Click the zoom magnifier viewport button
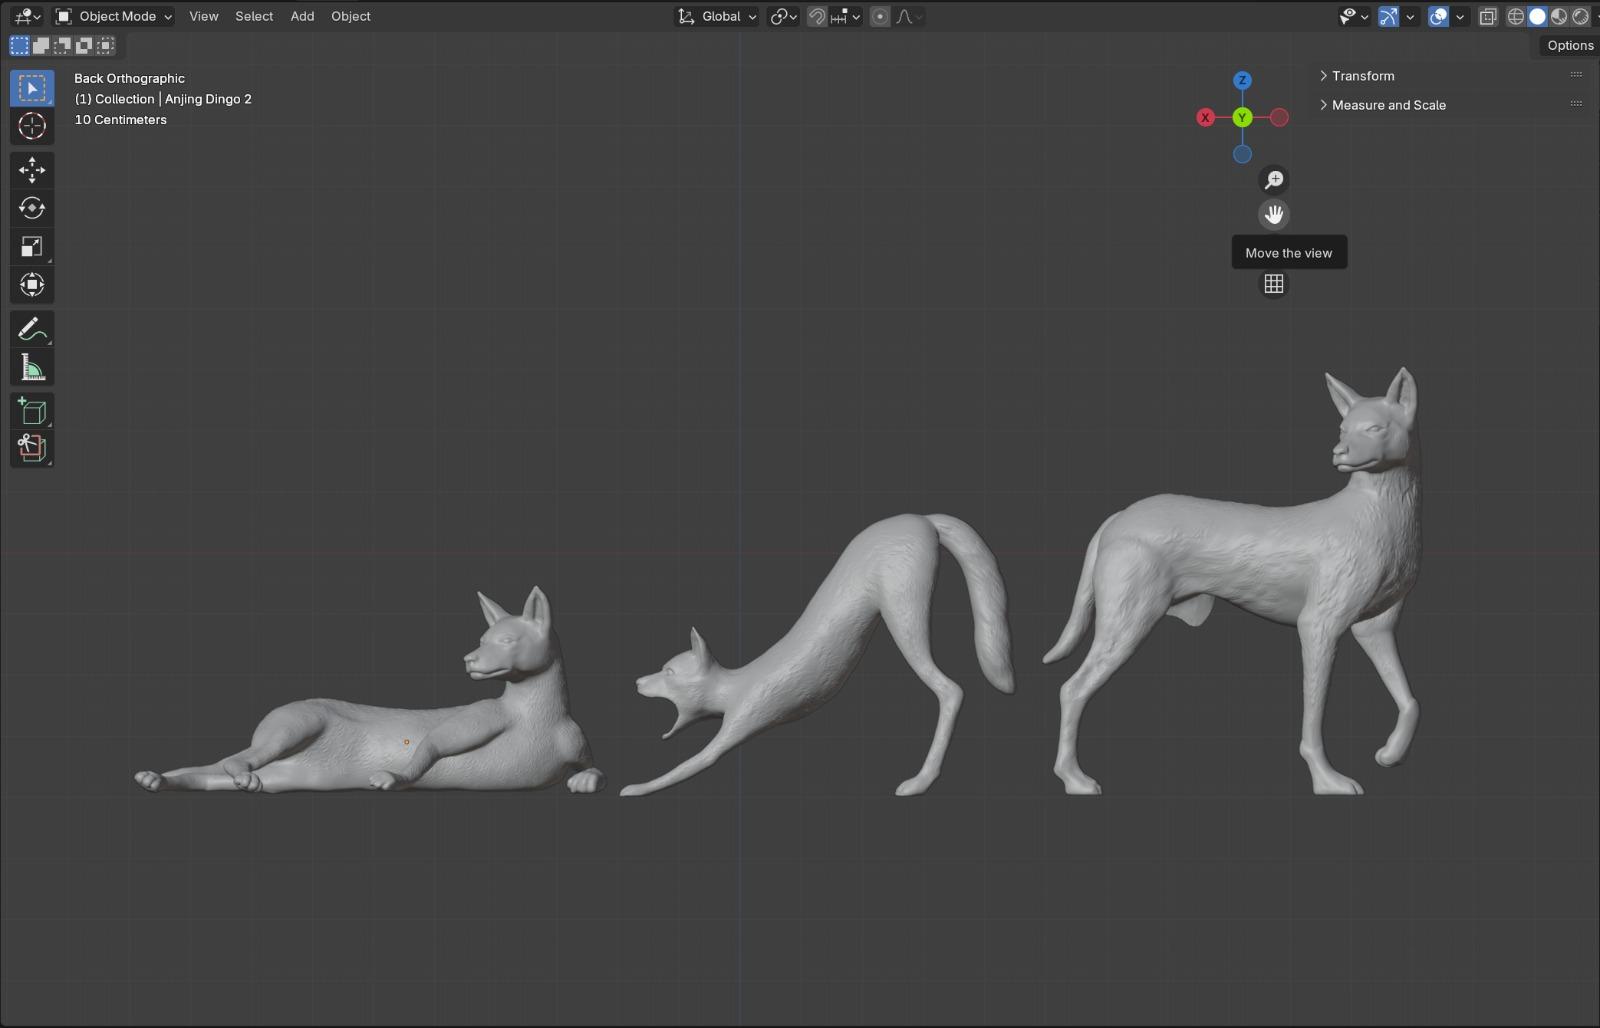 pos(1273,180)
